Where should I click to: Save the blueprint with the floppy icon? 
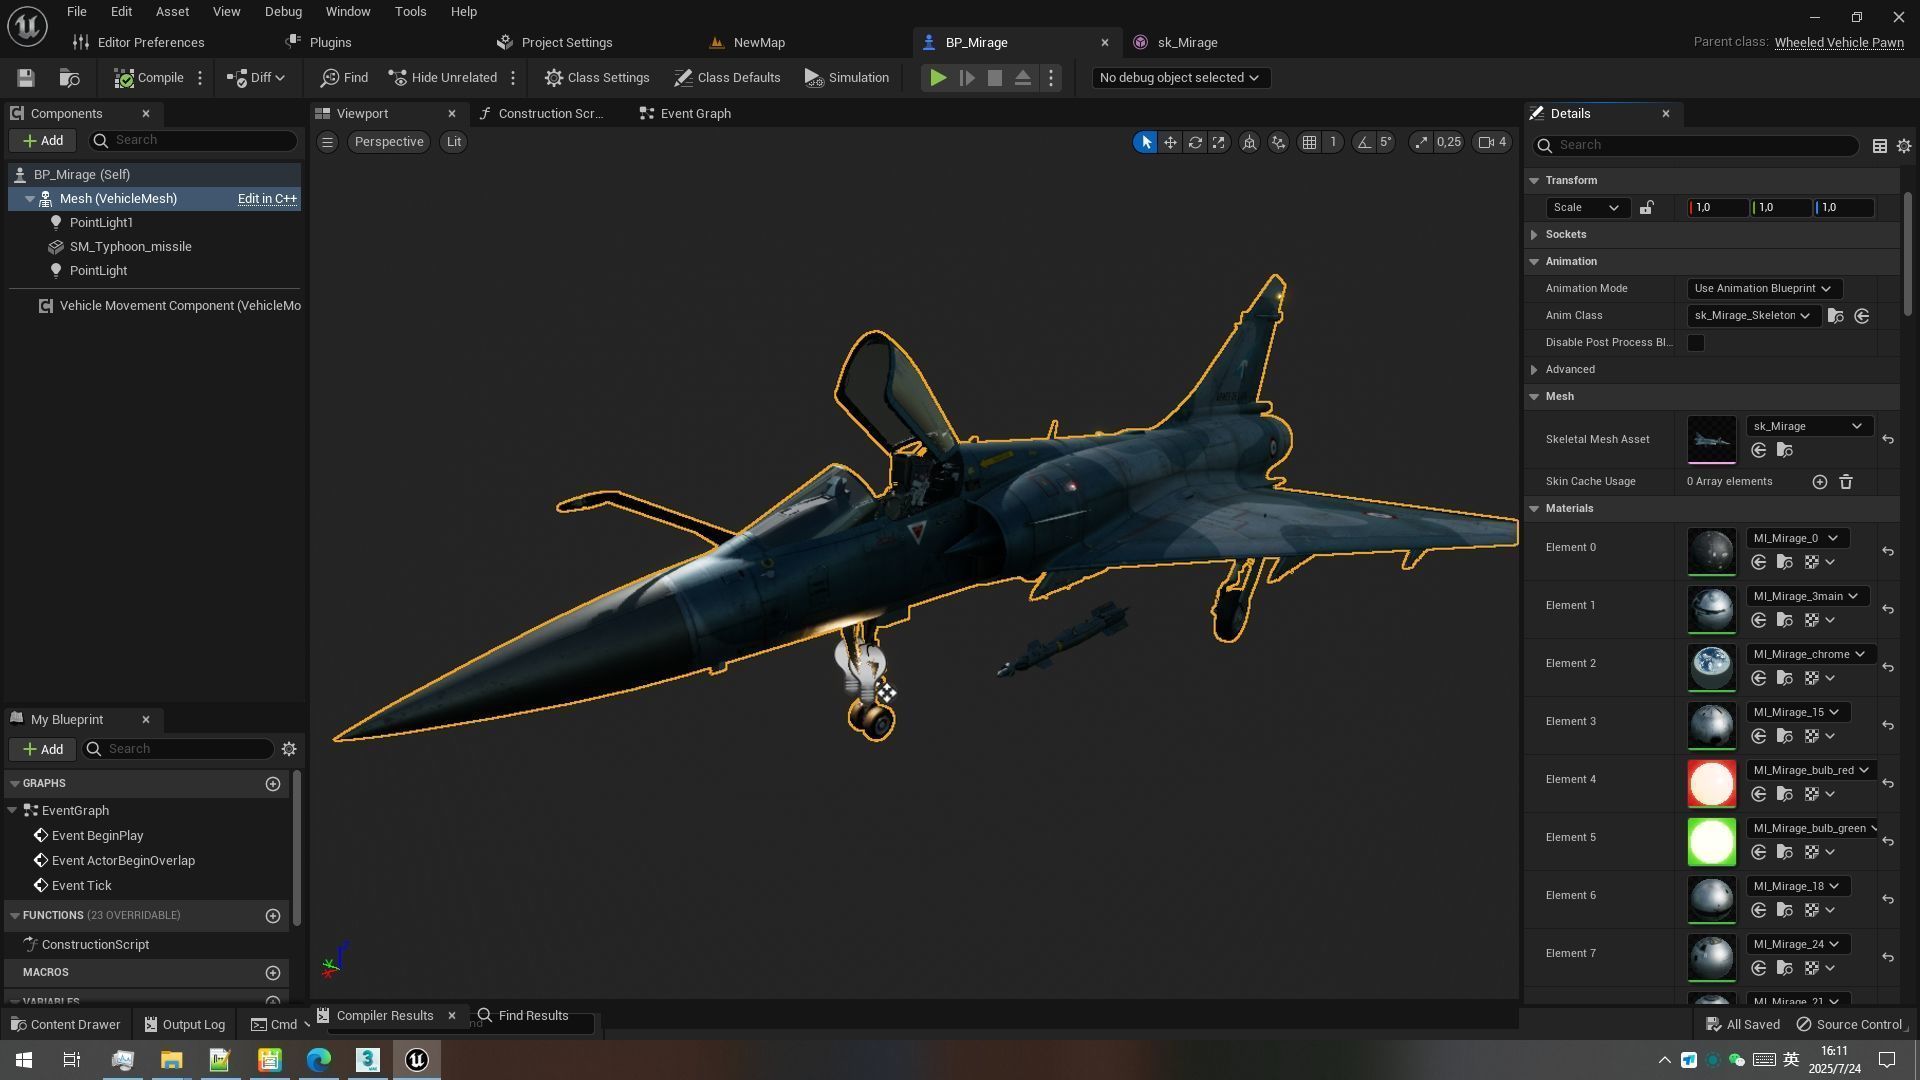click(x=26, y=78)
